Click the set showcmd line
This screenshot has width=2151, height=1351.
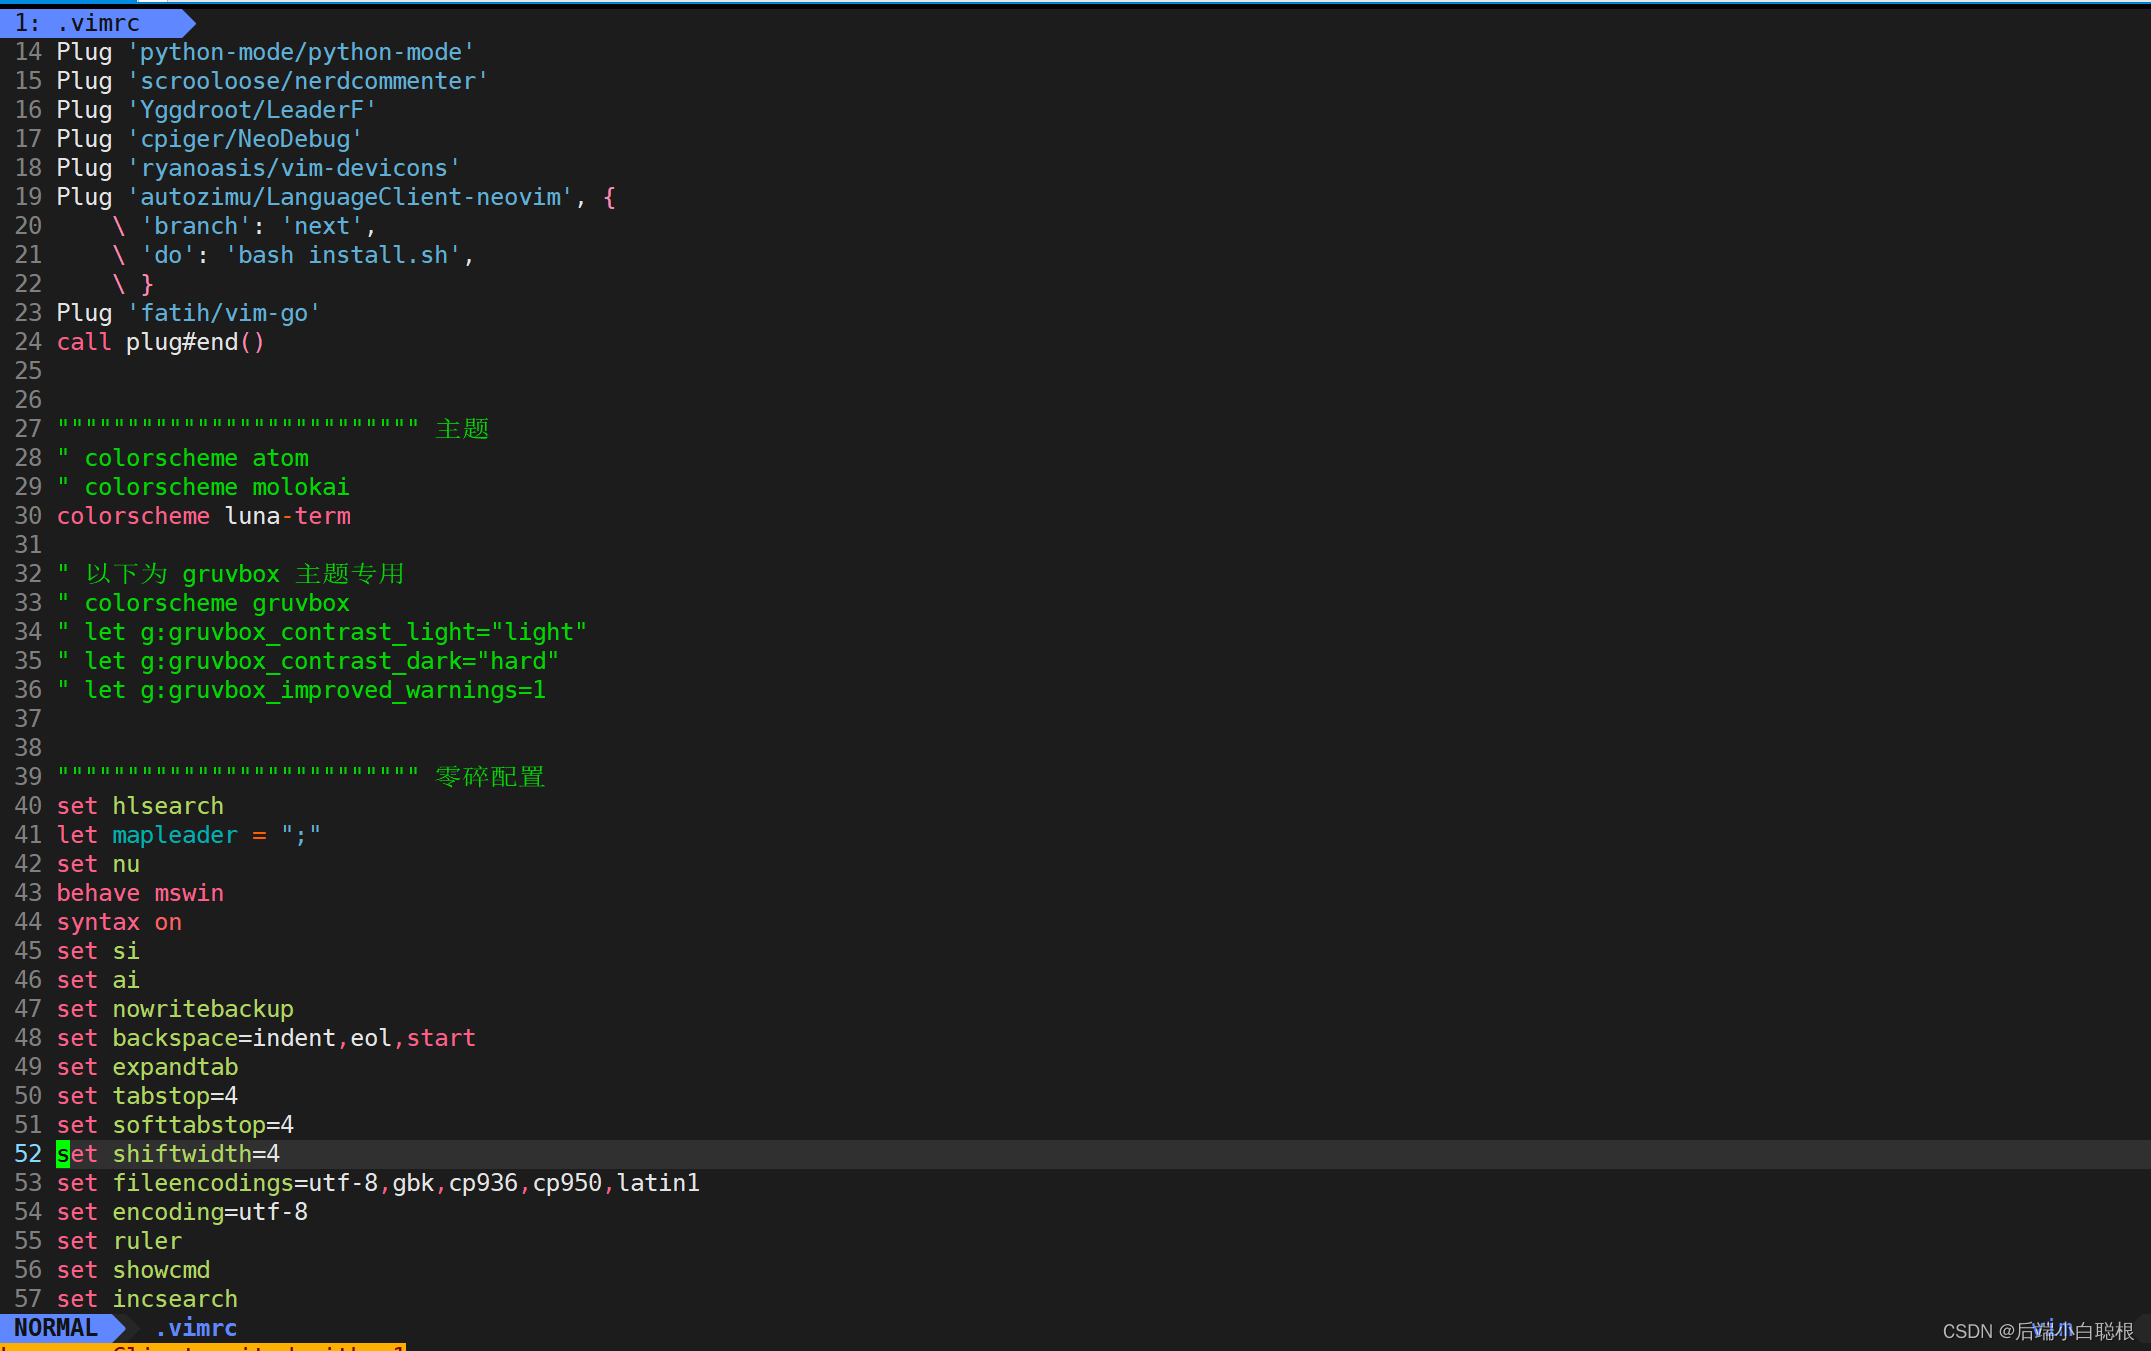coord(133,1270)
